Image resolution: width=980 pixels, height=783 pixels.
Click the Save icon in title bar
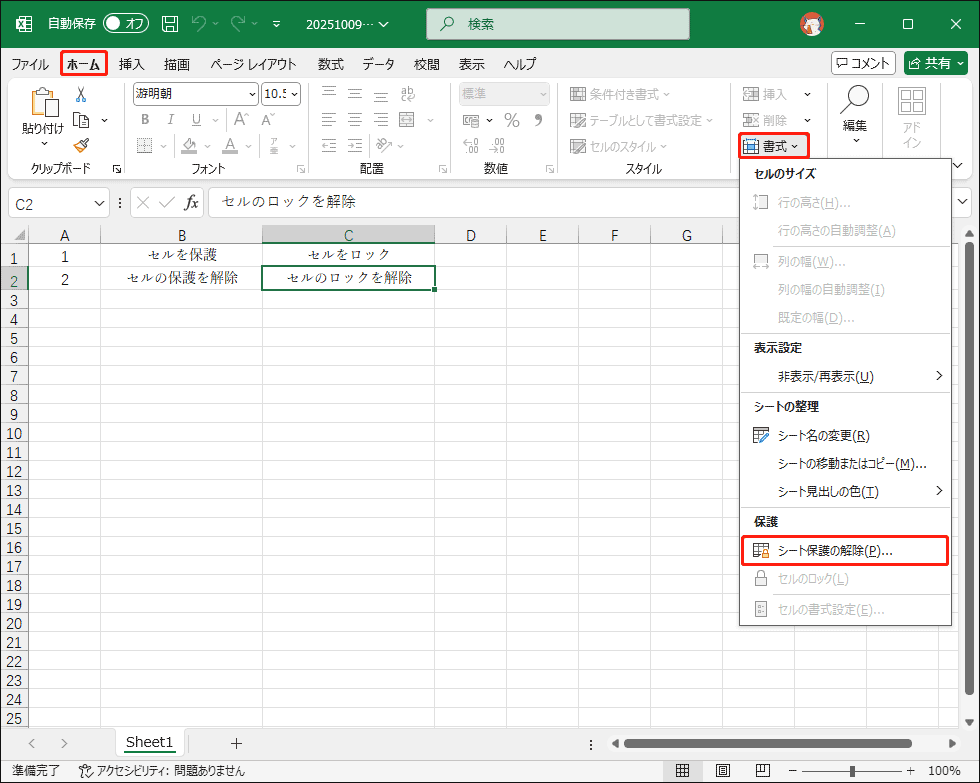click(169, 24)
